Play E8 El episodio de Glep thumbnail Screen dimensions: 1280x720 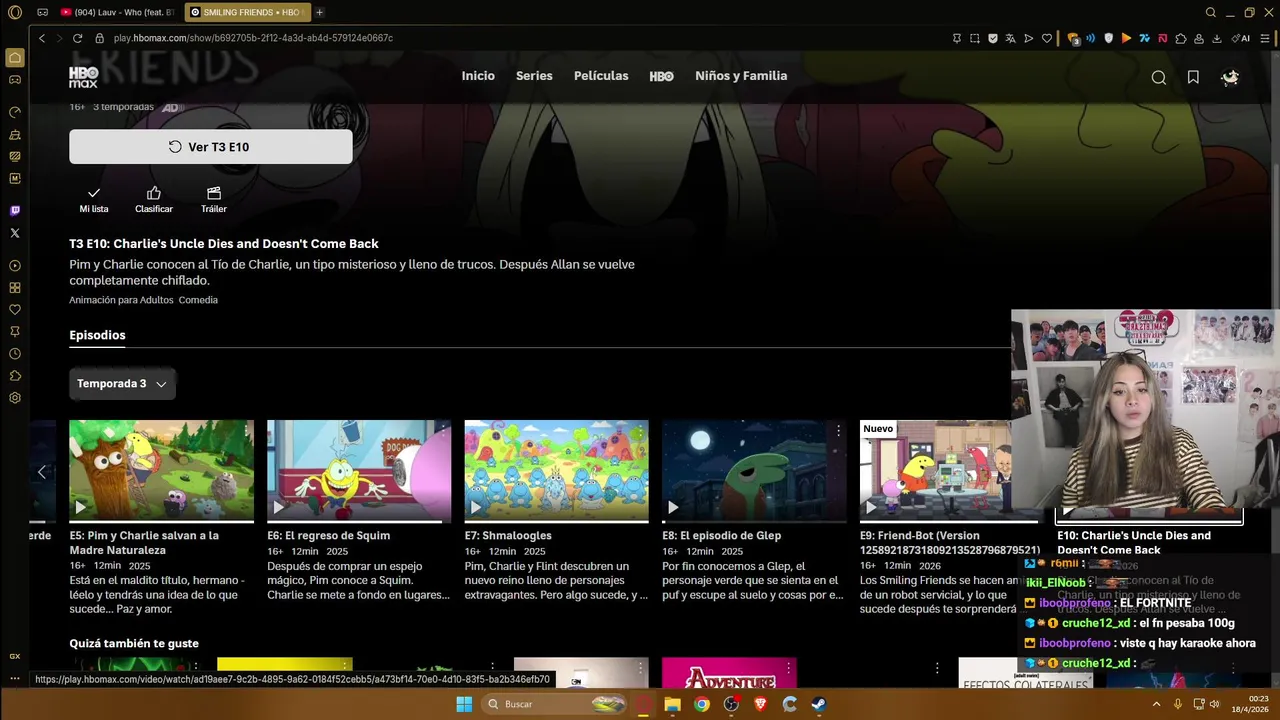coord(754,471)
